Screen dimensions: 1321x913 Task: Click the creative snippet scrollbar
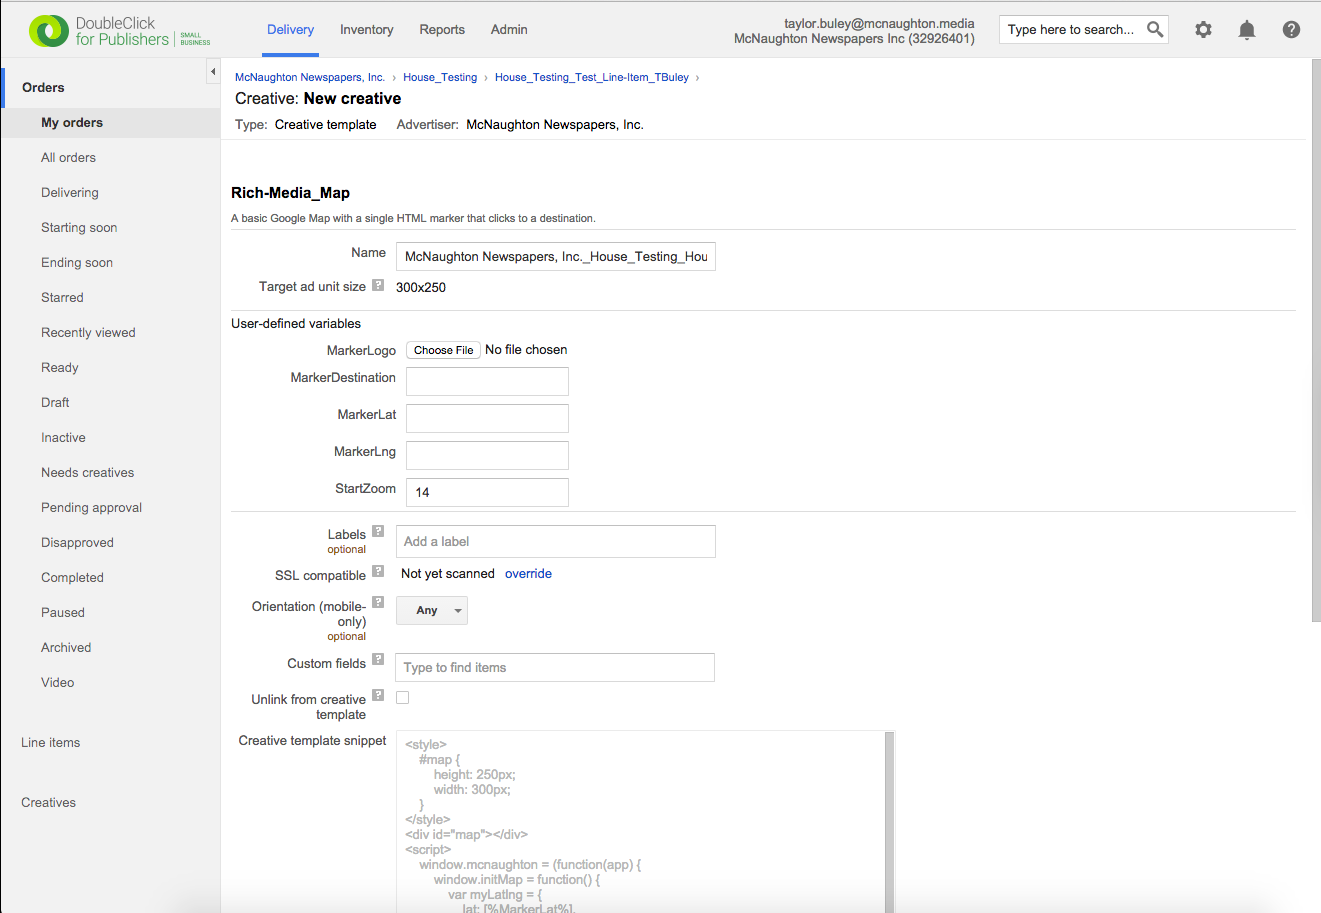[x=888, y=820]
